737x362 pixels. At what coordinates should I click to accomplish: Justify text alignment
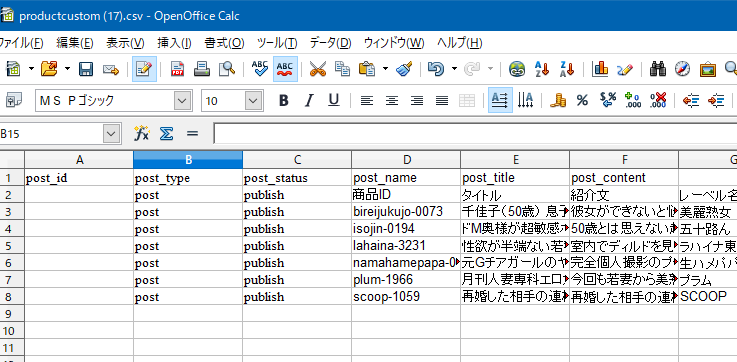(x=442, y=100)
